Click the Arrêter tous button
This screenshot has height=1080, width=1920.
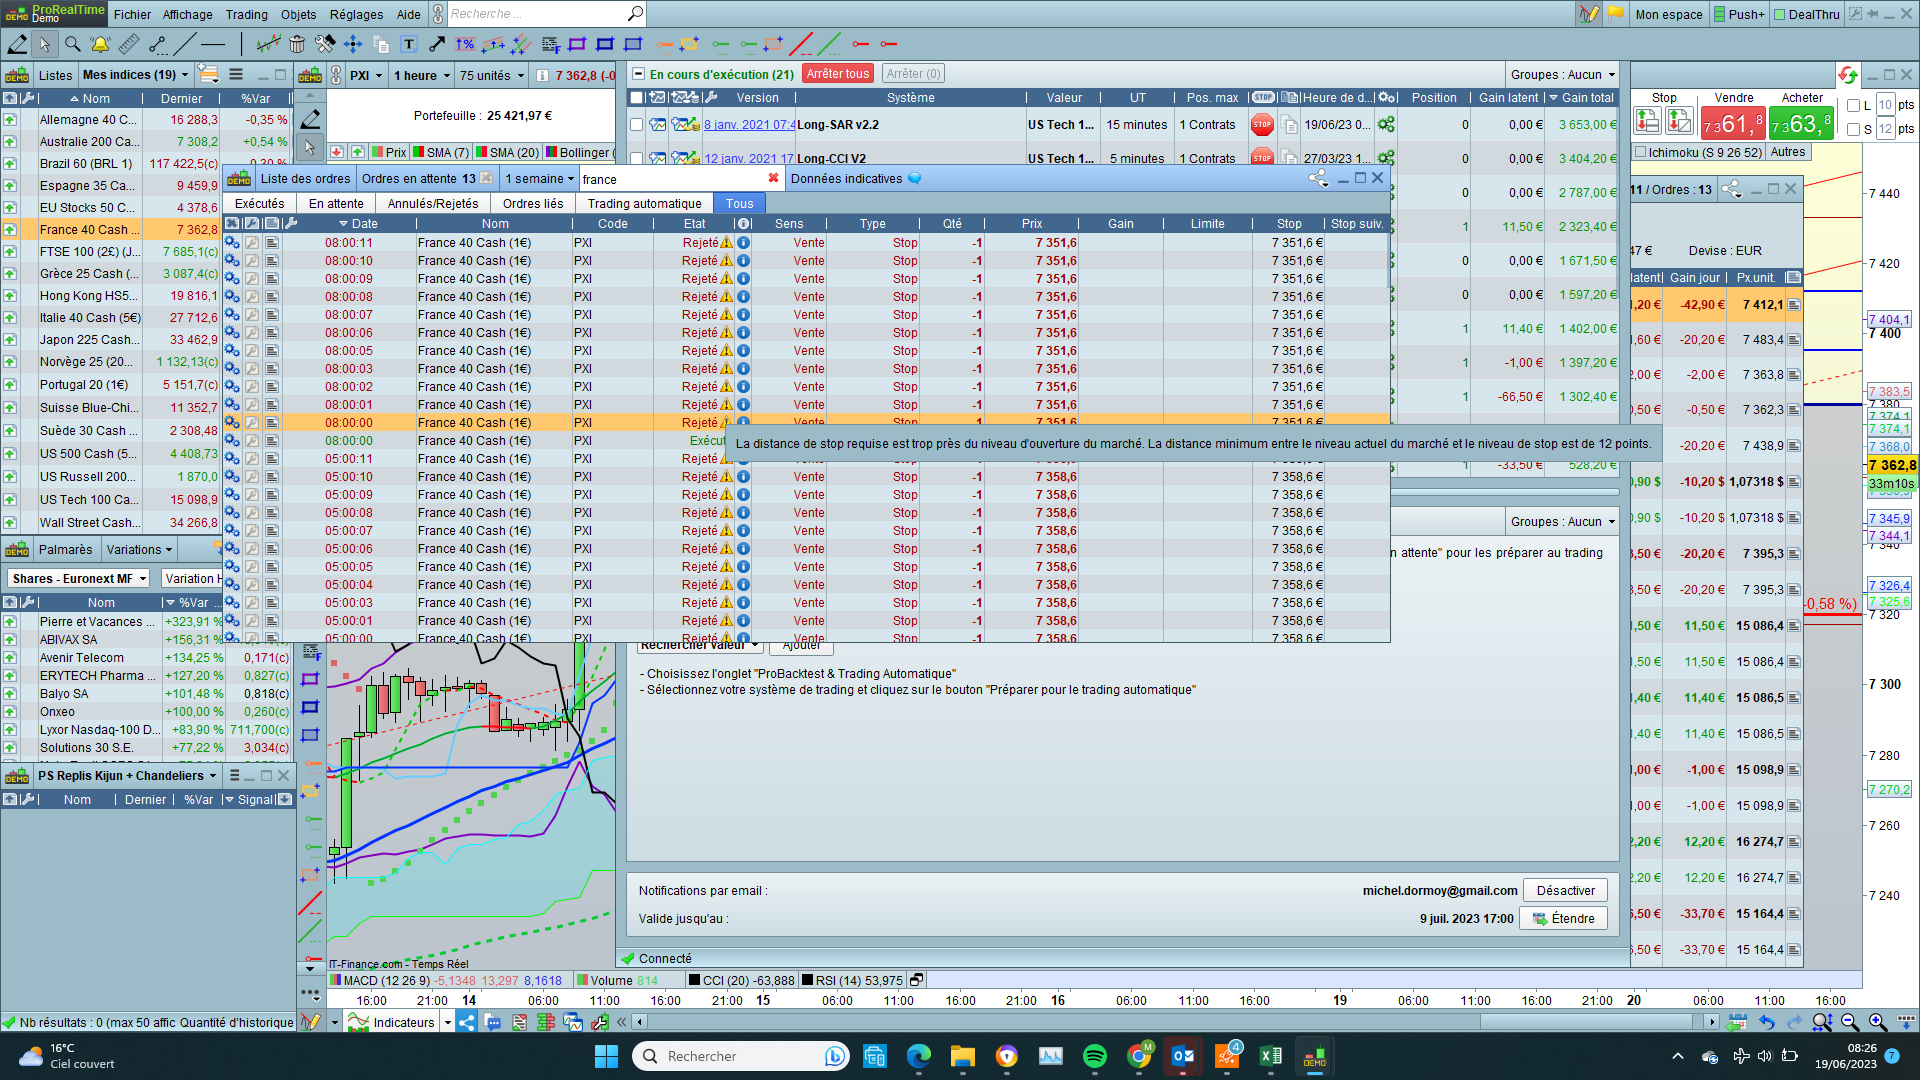click(837, 74)
